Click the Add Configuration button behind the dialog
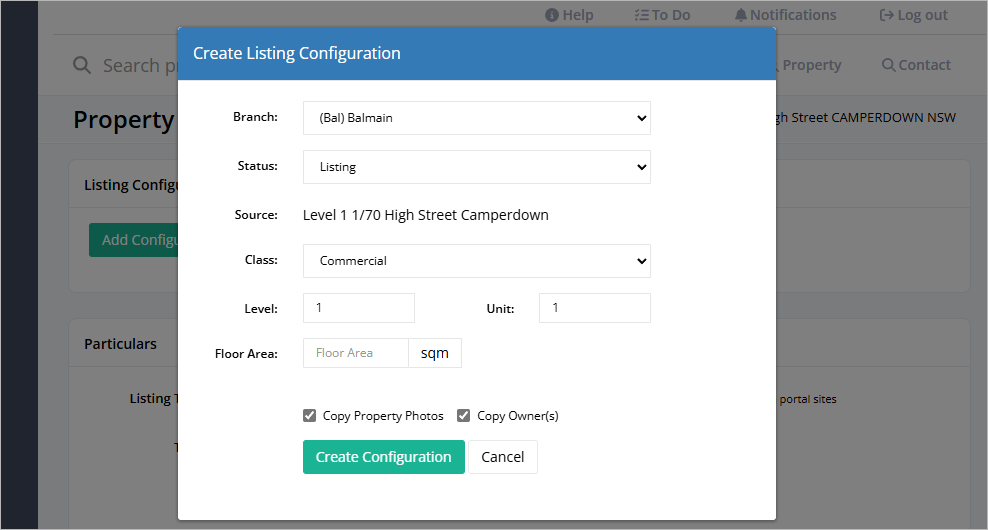This screenshot has width=988, height=530. pyautogui.click(x=134, y=240)
